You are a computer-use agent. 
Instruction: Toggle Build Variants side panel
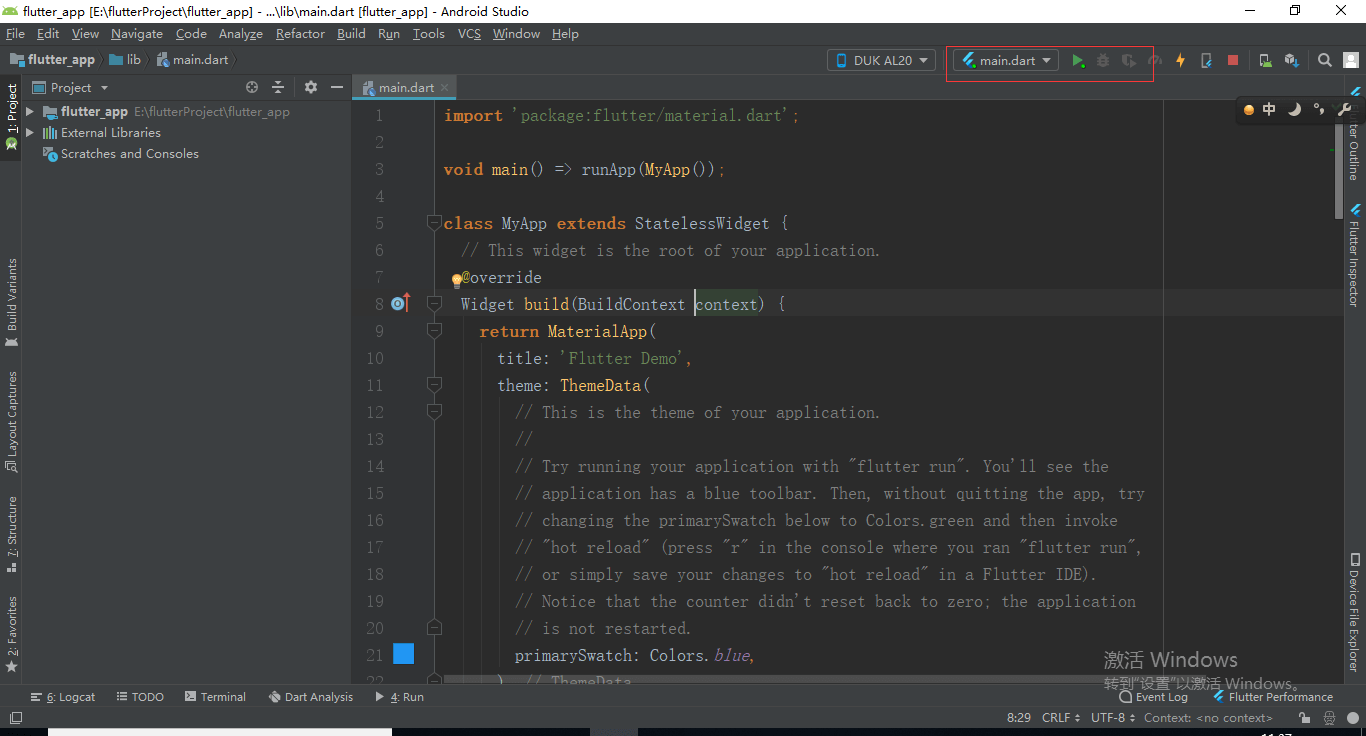(x=12, y=302)
